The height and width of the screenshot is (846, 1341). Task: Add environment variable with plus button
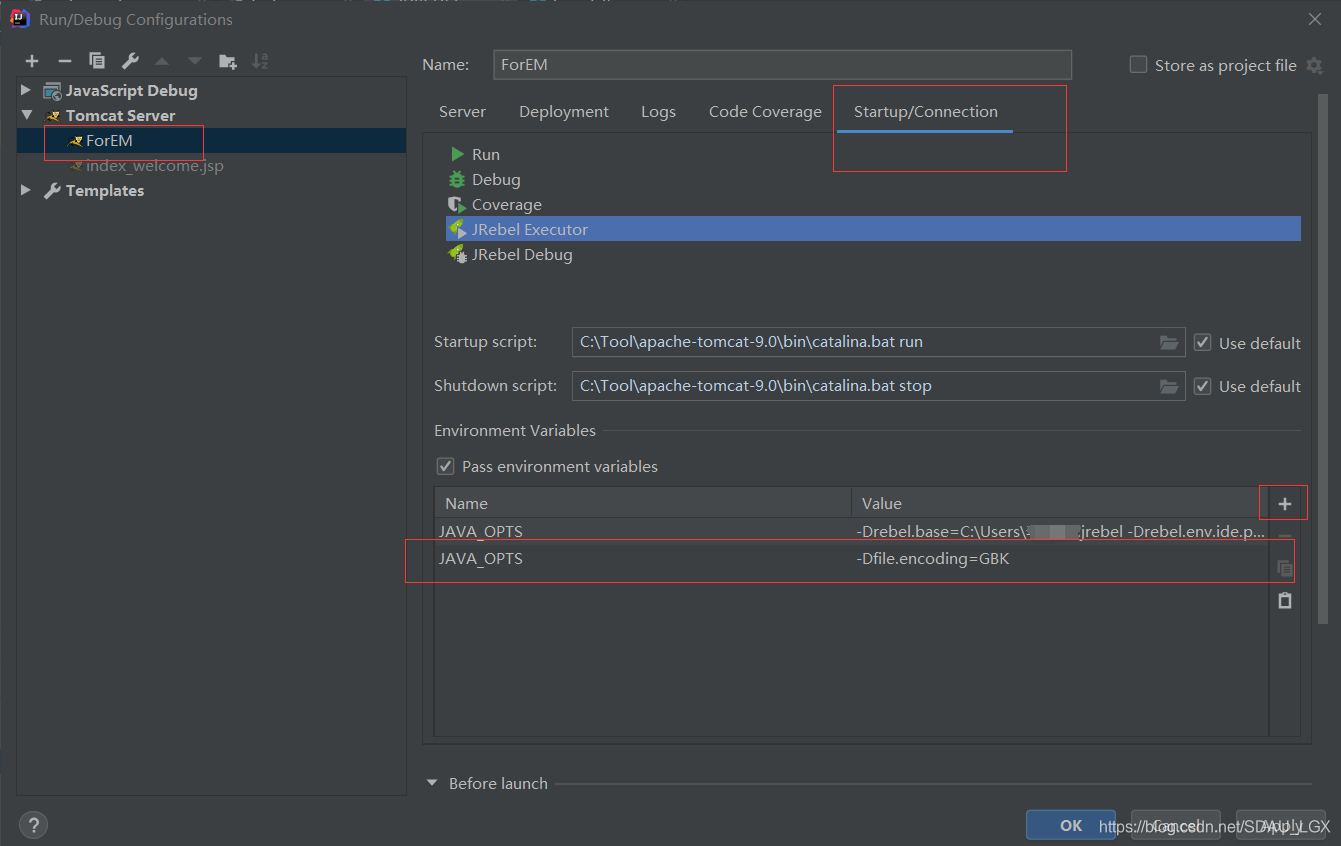tap(1285, 503)
